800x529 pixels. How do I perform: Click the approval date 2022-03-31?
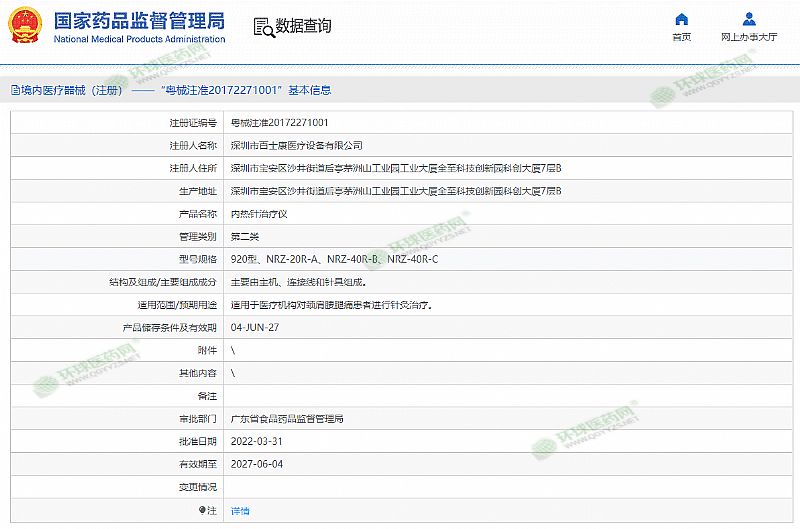[x=256, y=441]
